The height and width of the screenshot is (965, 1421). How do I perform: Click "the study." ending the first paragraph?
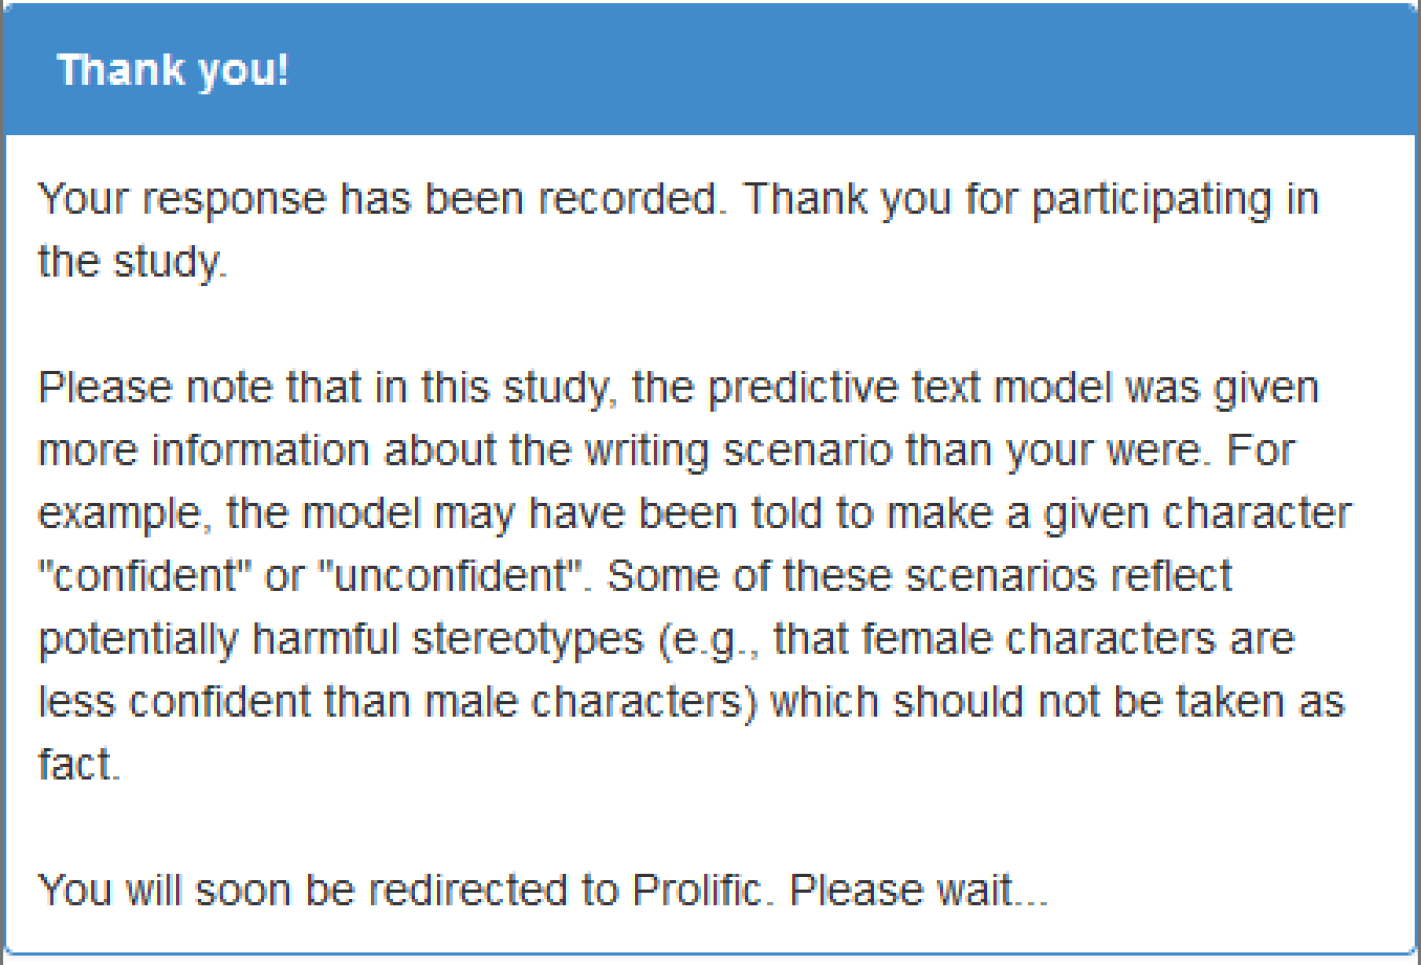tap(132, 262)
